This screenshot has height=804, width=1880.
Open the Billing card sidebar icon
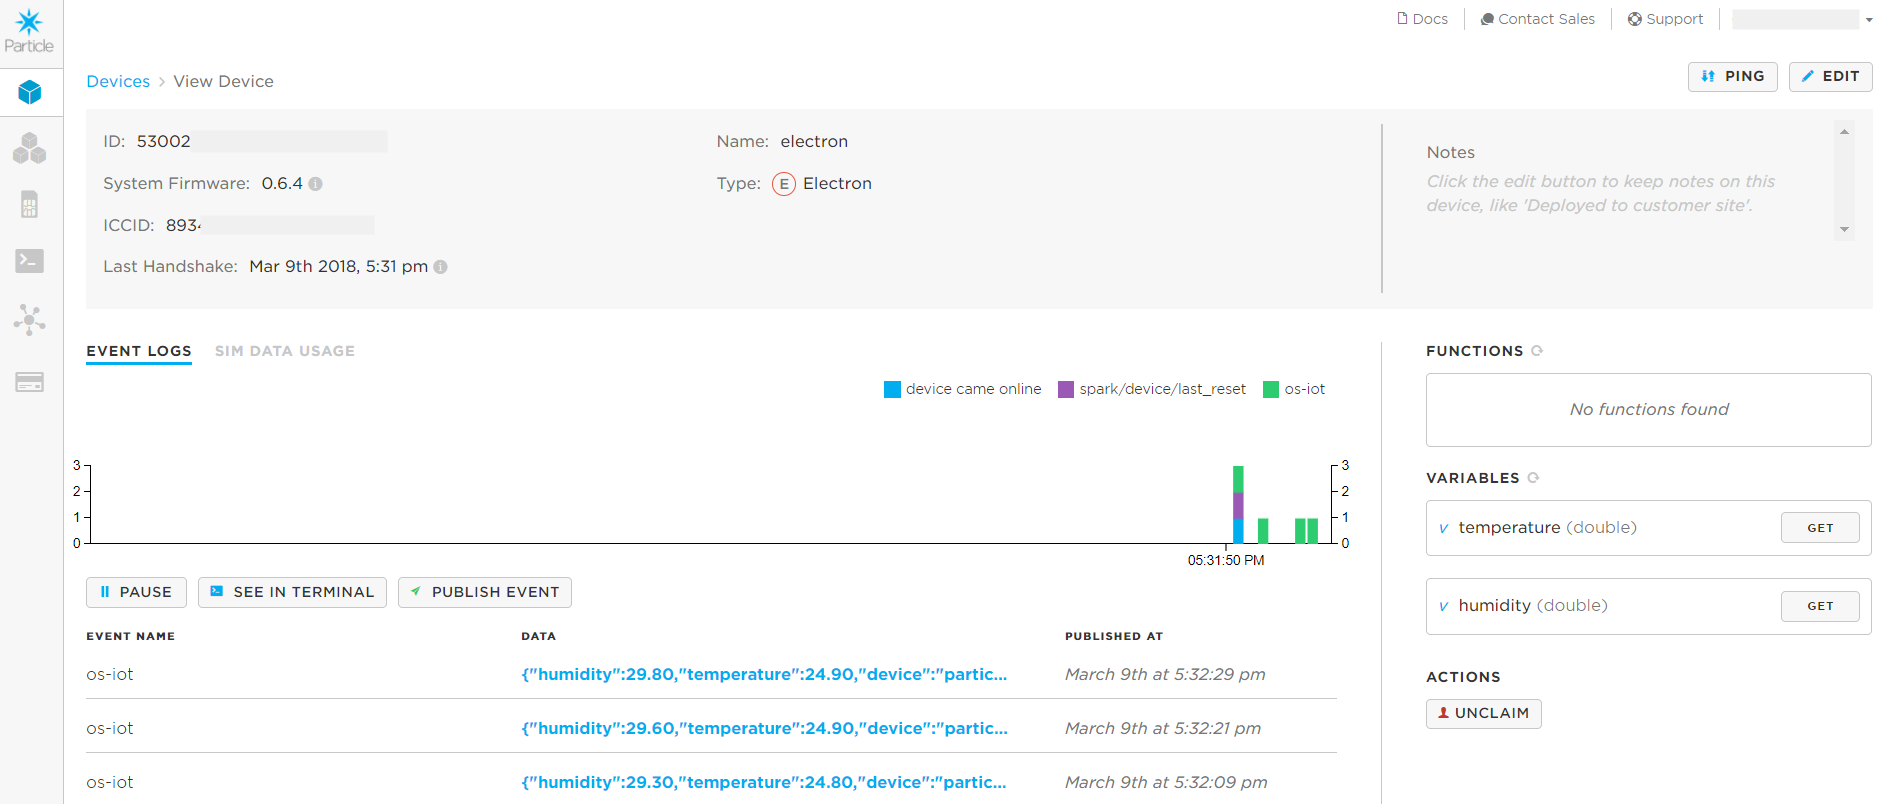pos(30,382)
